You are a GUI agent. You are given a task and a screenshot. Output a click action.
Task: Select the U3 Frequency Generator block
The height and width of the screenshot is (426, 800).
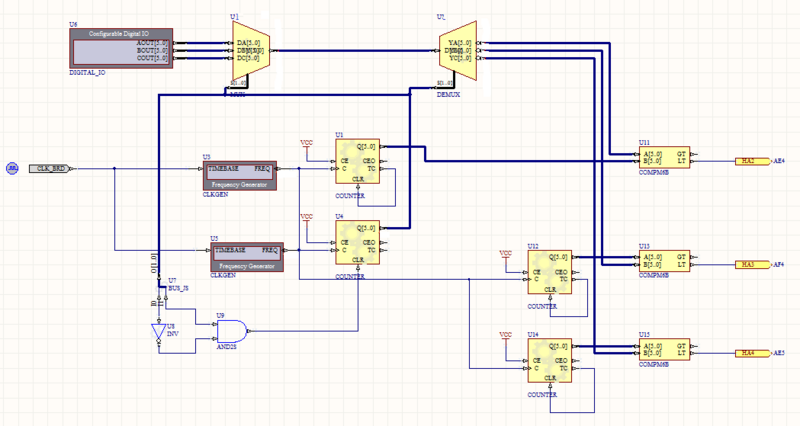tap(237, 173)
